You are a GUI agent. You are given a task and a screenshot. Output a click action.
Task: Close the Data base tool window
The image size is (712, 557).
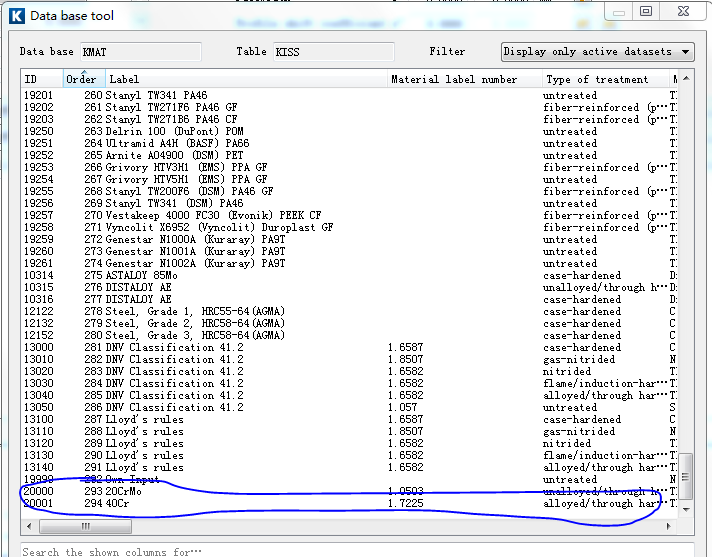click(x=682, y=11)
